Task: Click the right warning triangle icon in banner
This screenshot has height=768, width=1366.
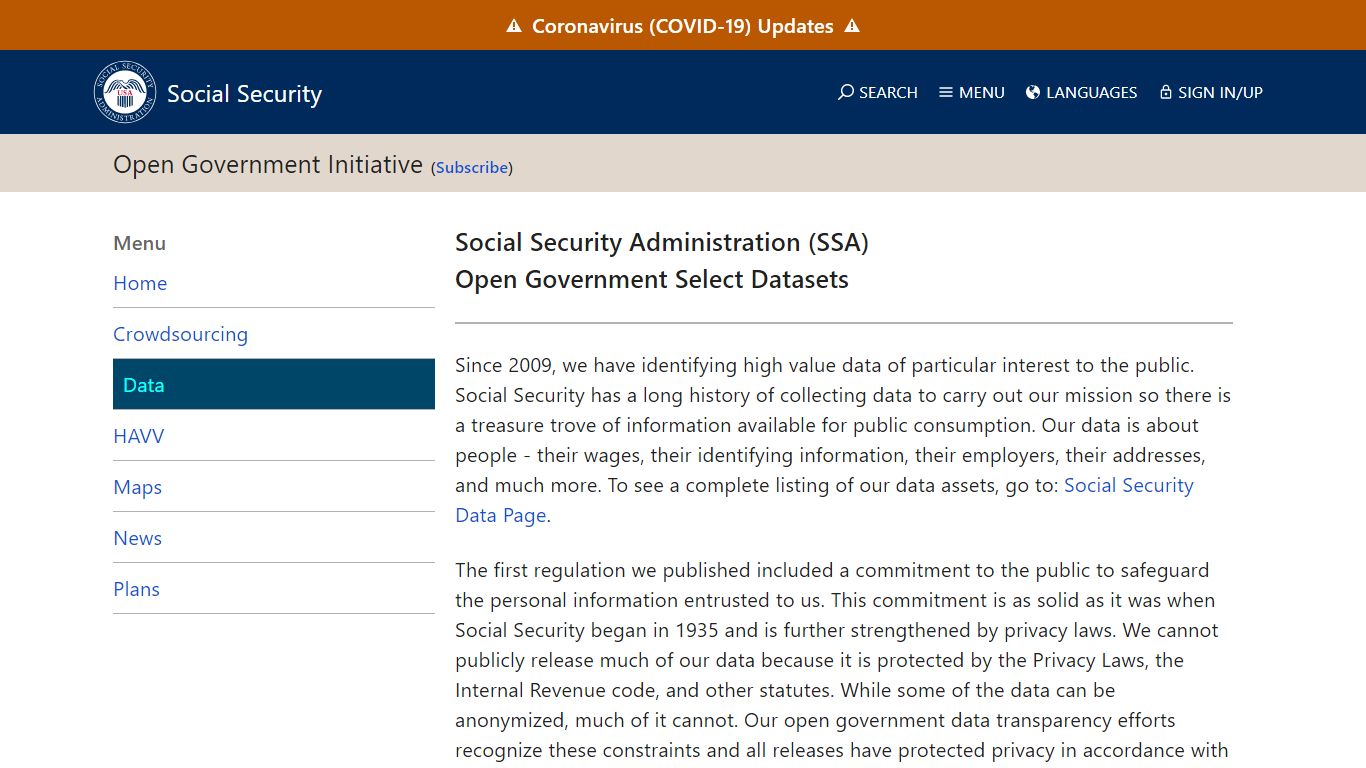Action: pos(852,26)
